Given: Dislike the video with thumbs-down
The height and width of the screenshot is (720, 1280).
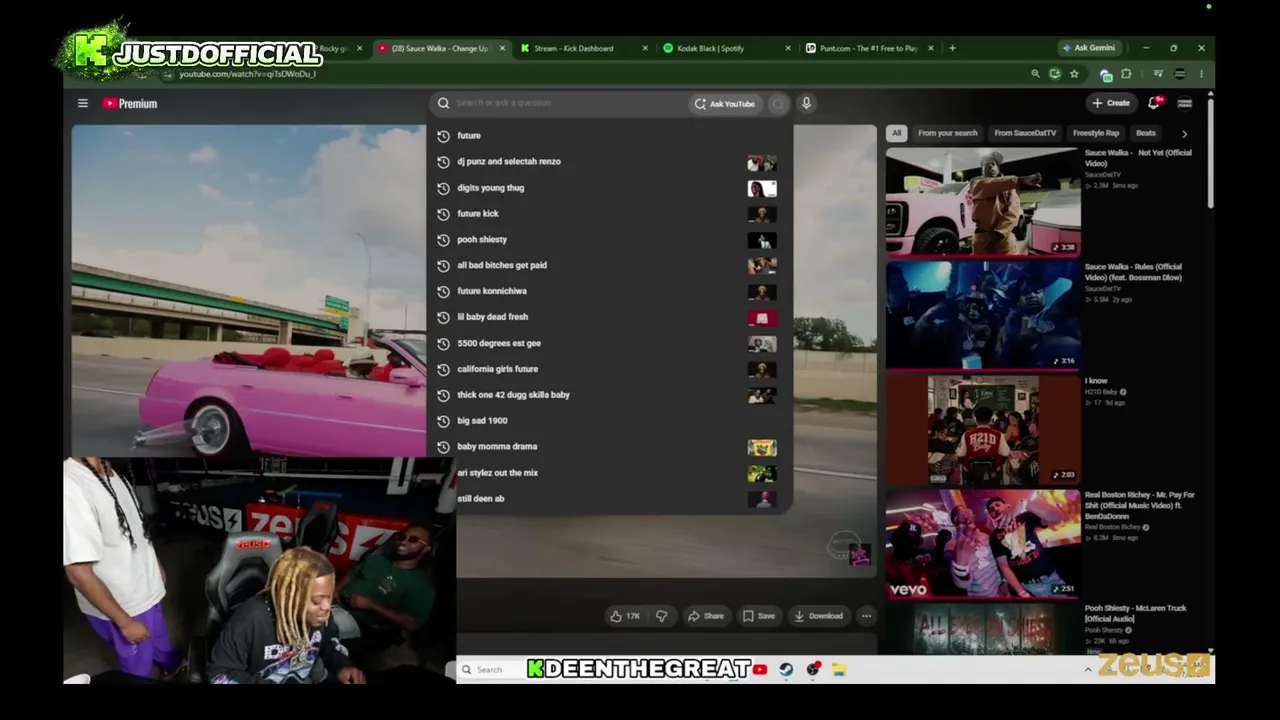Looking at the screenshot, I should [661, 616].
